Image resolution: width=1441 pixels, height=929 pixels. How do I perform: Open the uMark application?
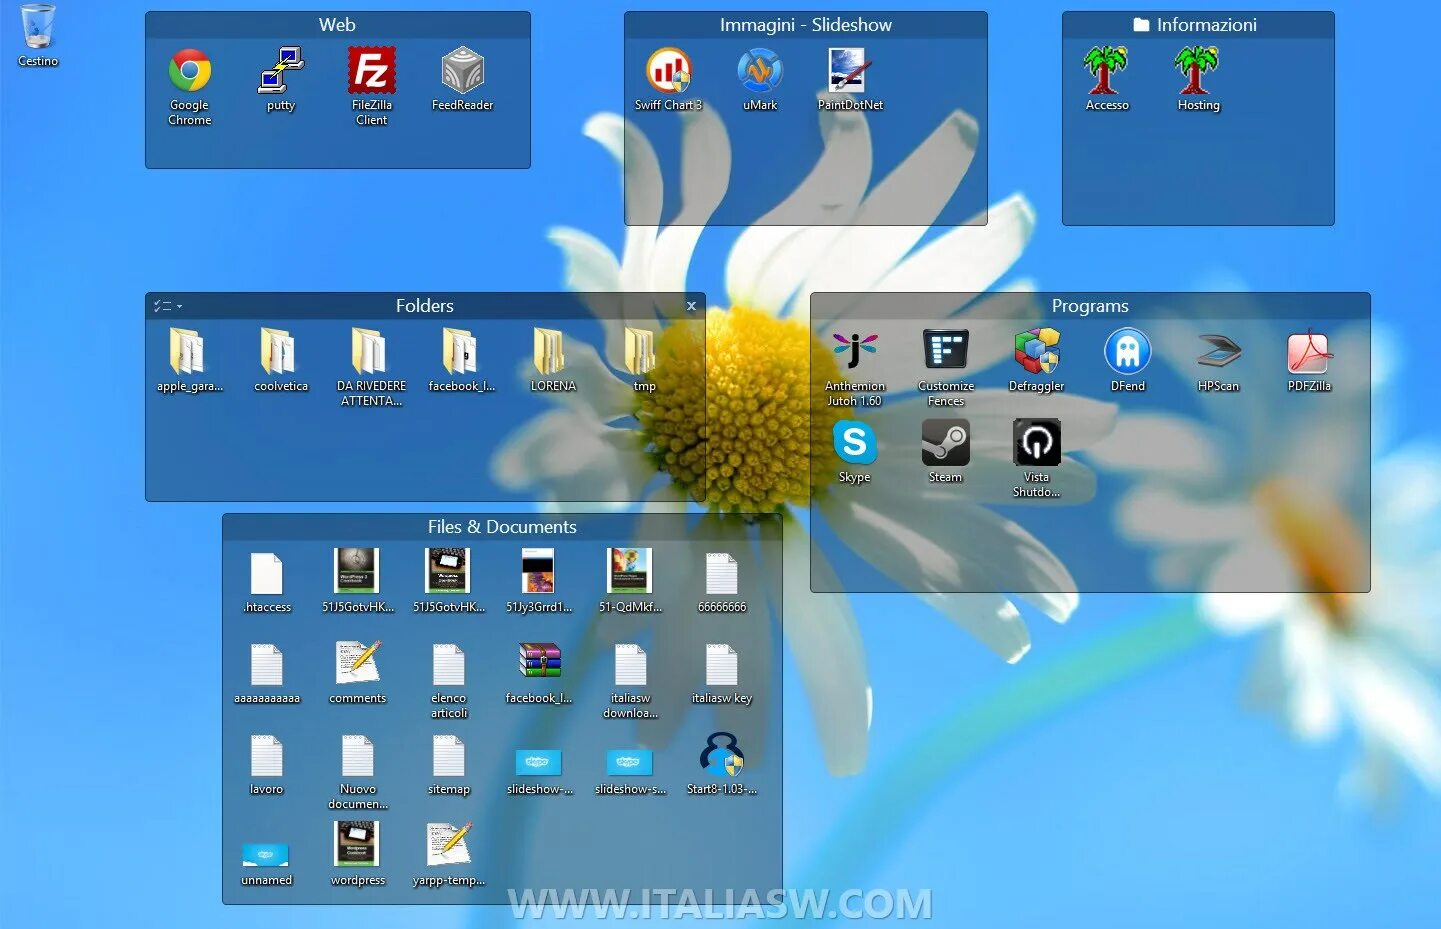[760, 79]
